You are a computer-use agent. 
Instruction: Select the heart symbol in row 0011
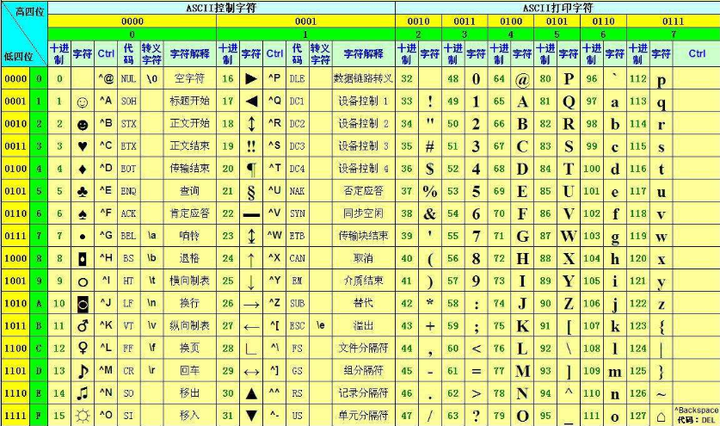83,146
